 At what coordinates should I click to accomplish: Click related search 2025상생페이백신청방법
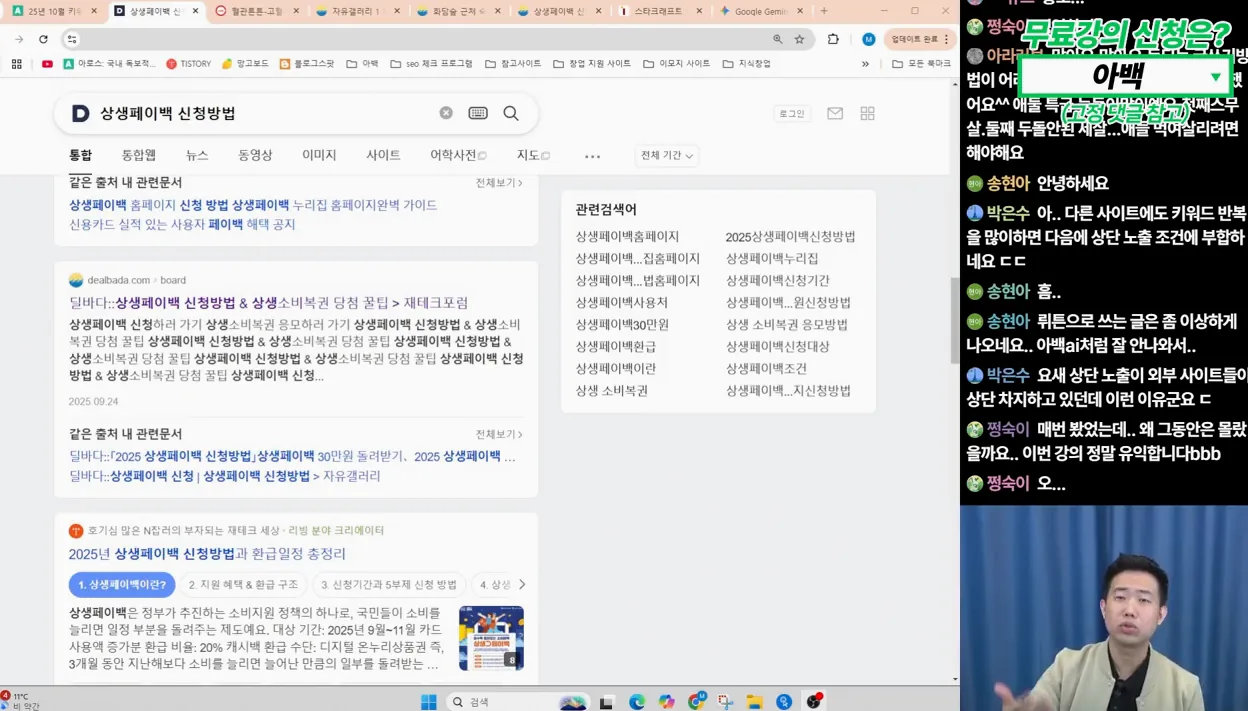[x=790, y=236]
